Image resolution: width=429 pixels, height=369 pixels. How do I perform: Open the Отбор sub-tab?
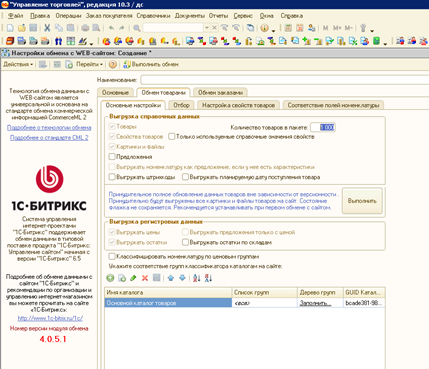point(181,105)
